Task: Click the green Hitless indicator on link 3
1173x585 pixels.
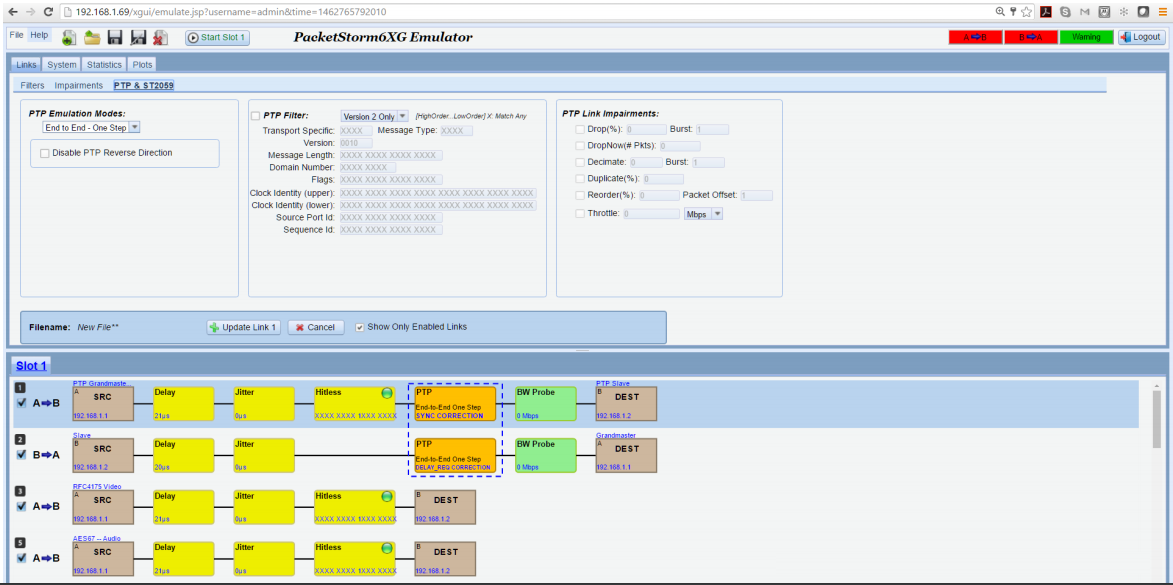Action: [x=387, y=496]
